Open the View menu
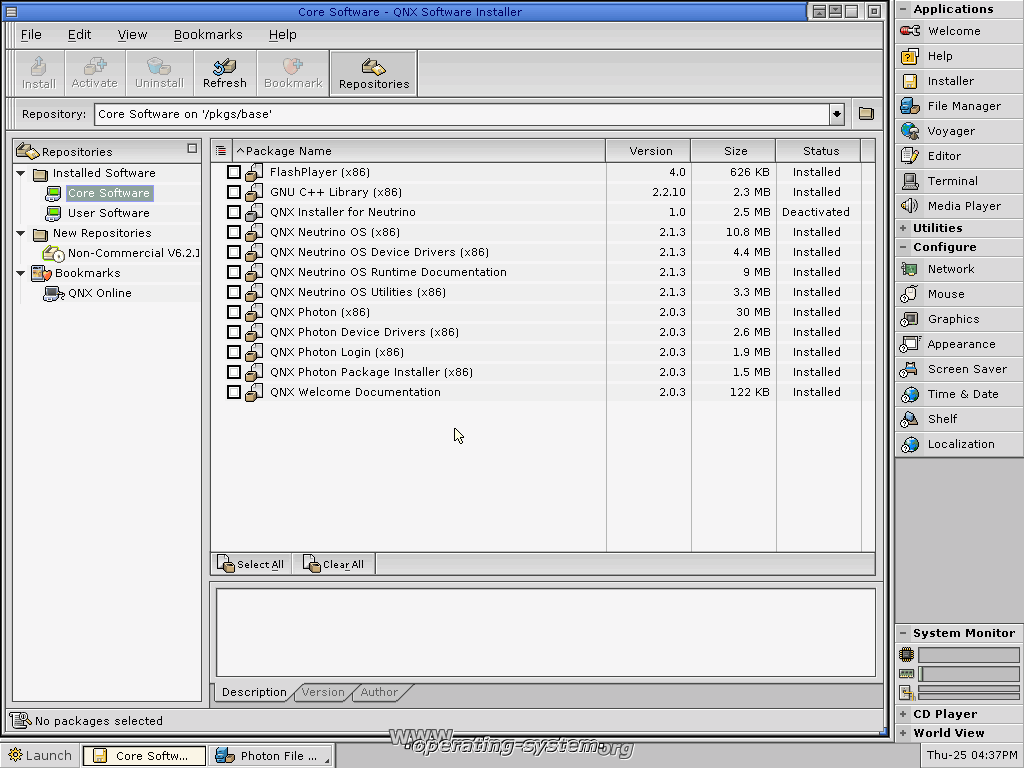The width and height of the screenshot is (1024, 768). coord(132,35)
